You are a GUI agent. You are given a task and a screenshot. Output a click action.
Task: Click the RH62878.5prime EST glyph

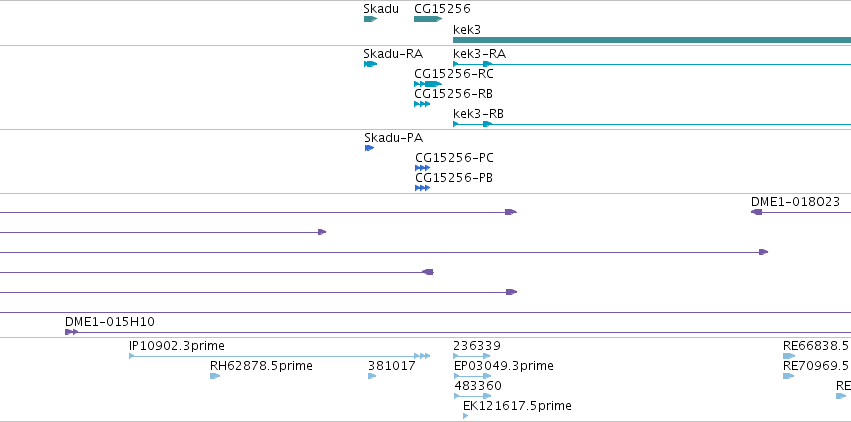tap(215, 376)
